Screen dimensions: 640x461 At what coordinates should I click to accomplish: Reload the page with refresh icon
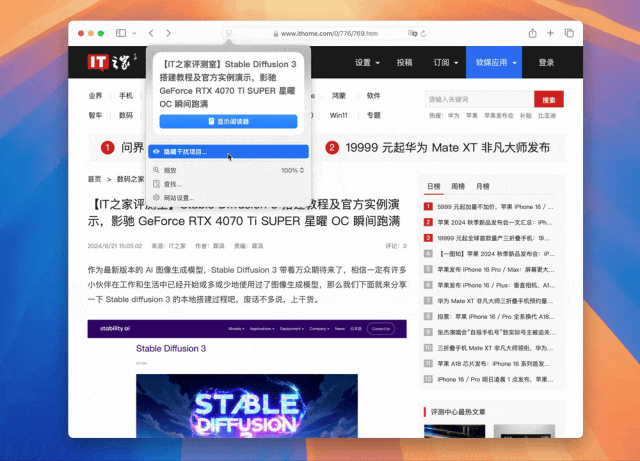click(x=423, y=33)
